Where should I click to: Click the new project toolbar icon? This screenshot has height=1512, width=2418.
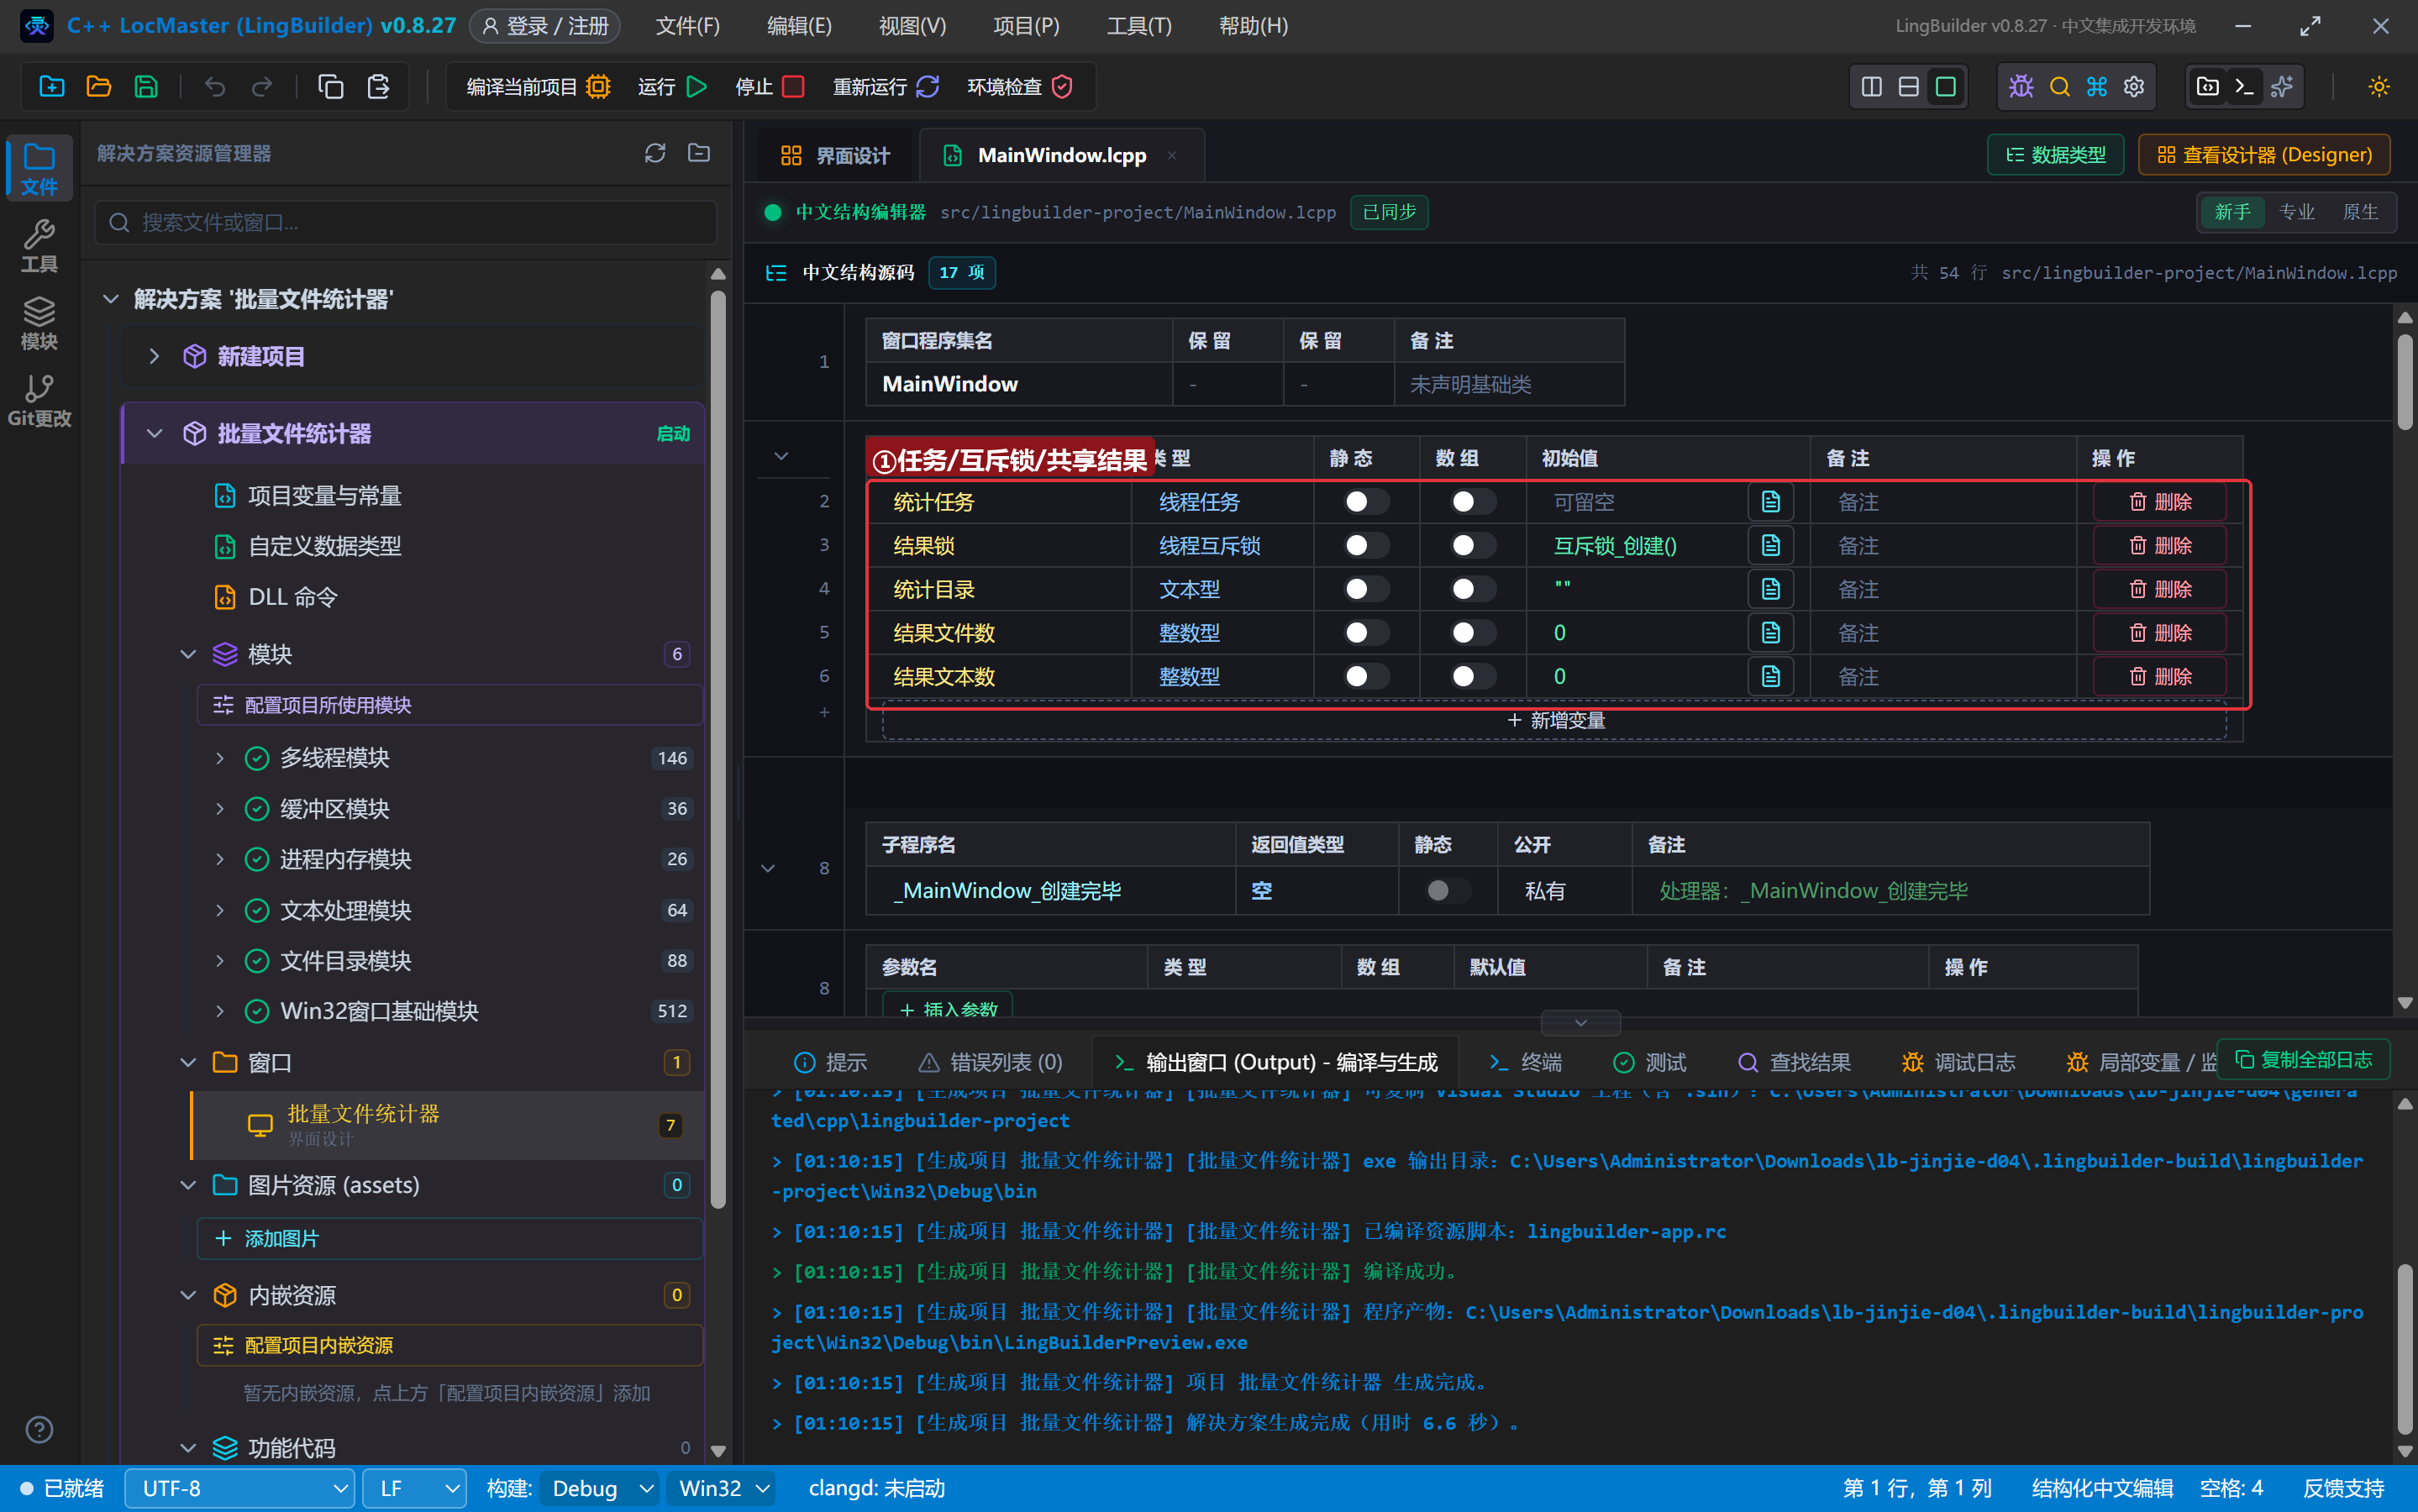click(x=52, y=87)
